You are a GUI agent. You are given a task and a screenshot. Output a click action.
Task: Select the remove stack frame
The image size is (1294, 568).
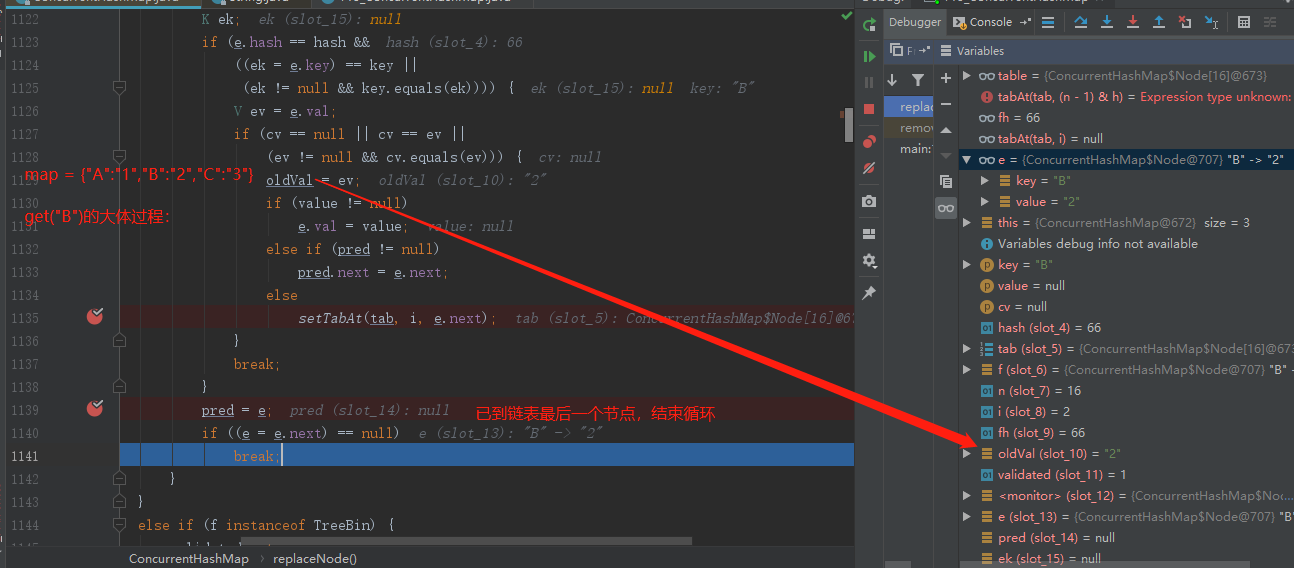[908, 128]
